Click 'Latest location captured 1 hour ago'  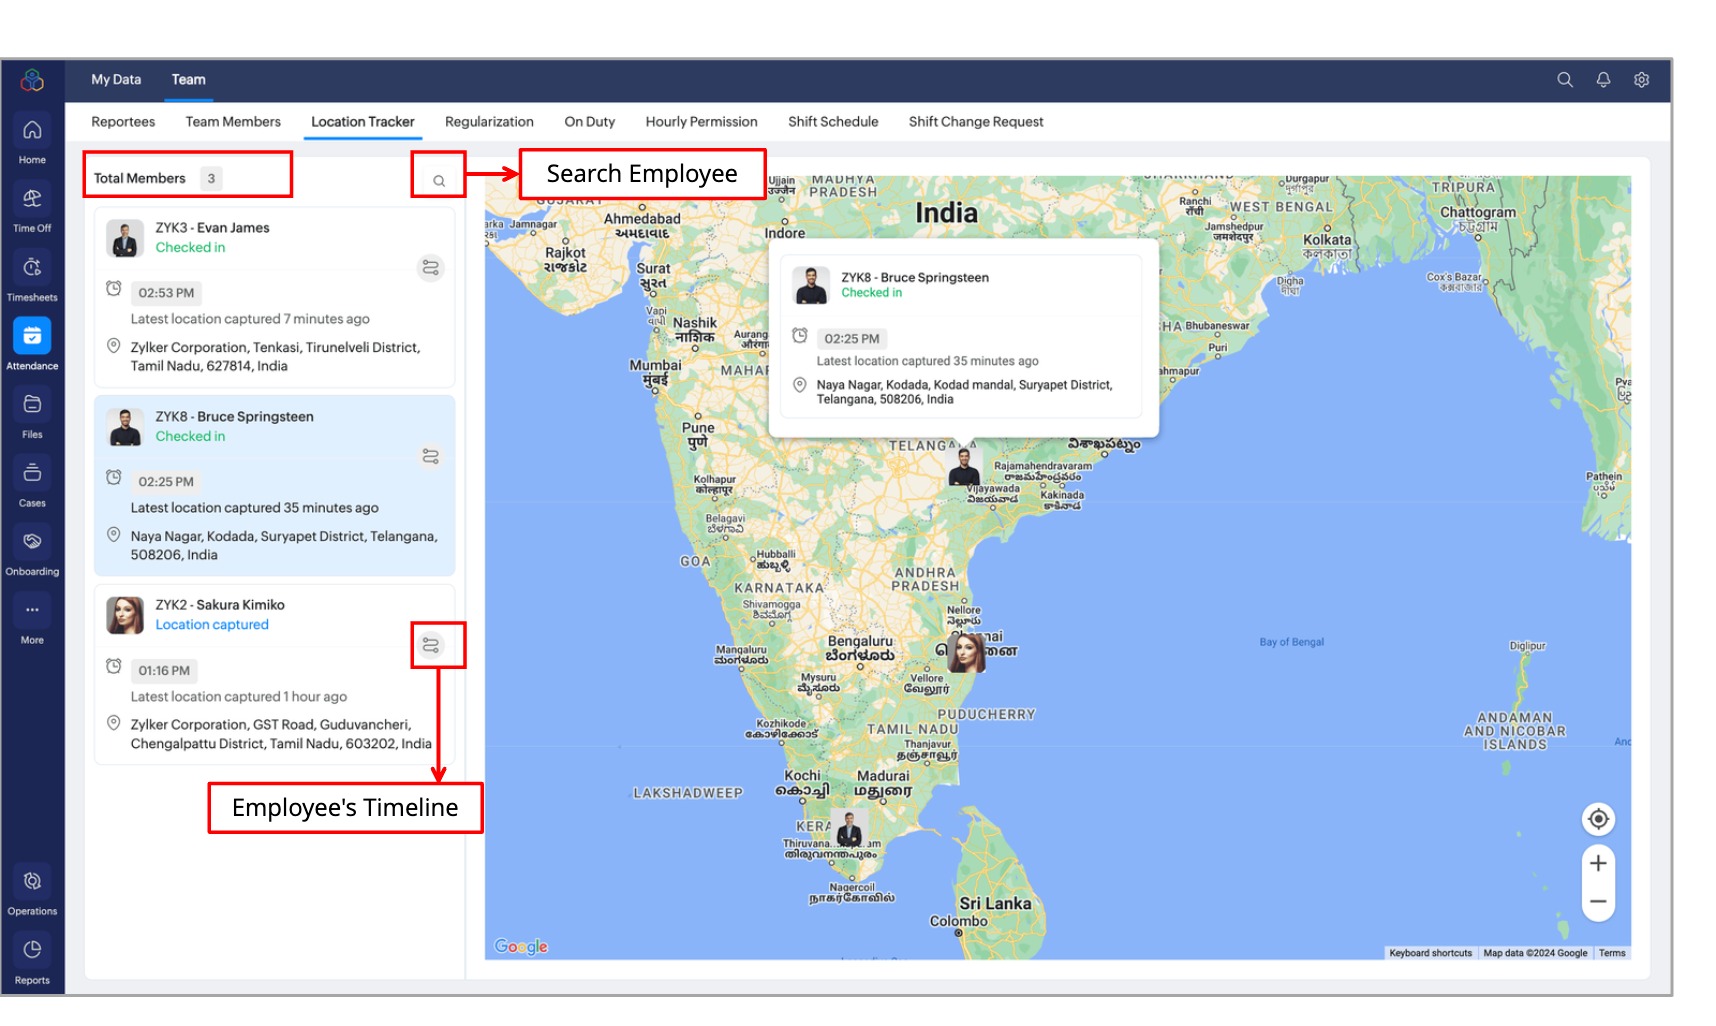239,697
